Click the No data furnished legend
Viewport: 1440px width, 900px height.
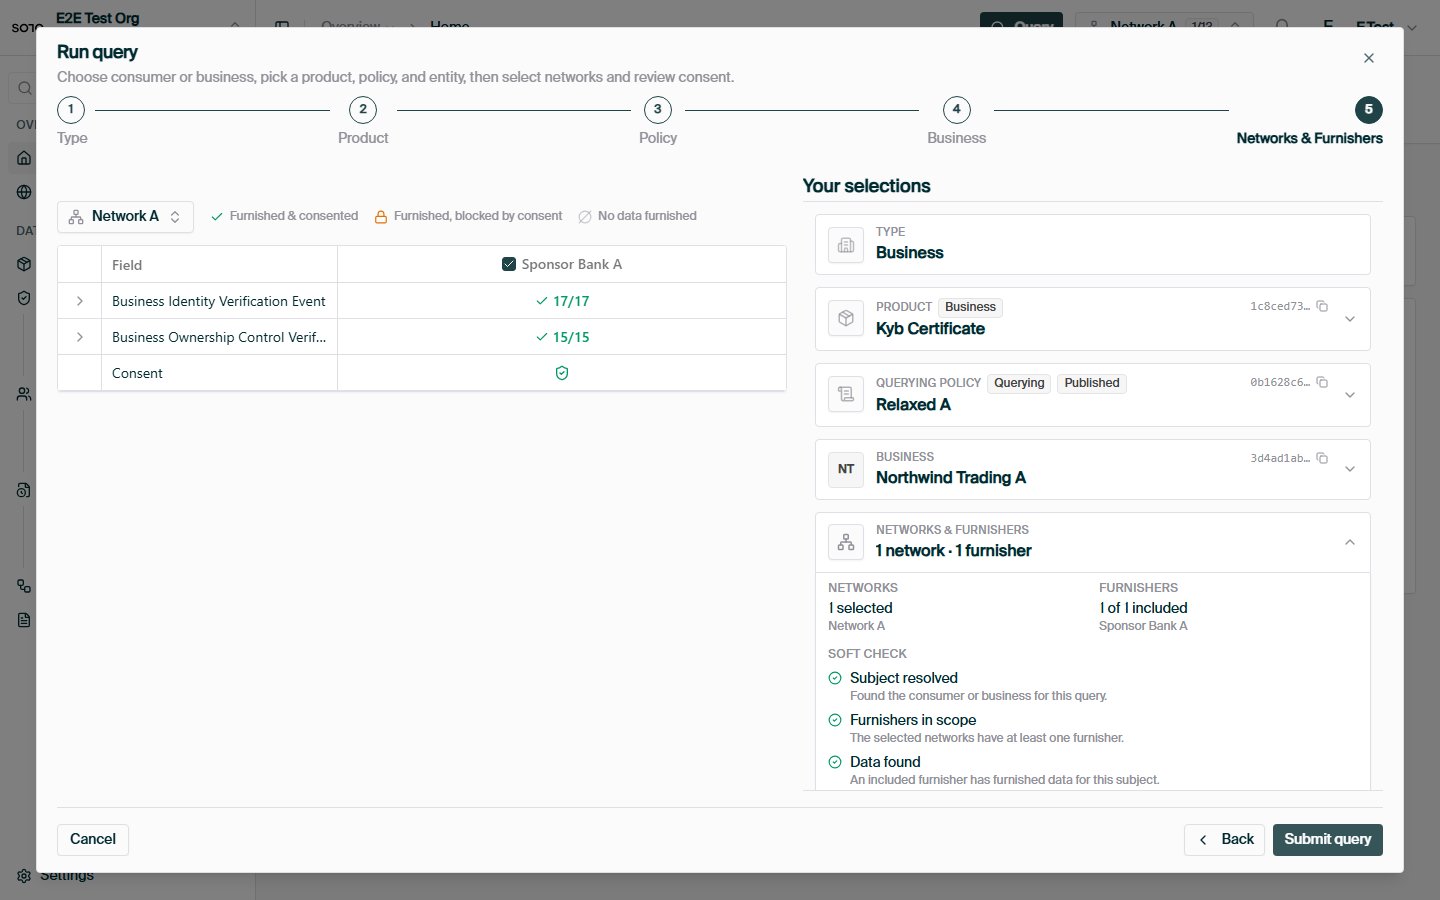637,216
